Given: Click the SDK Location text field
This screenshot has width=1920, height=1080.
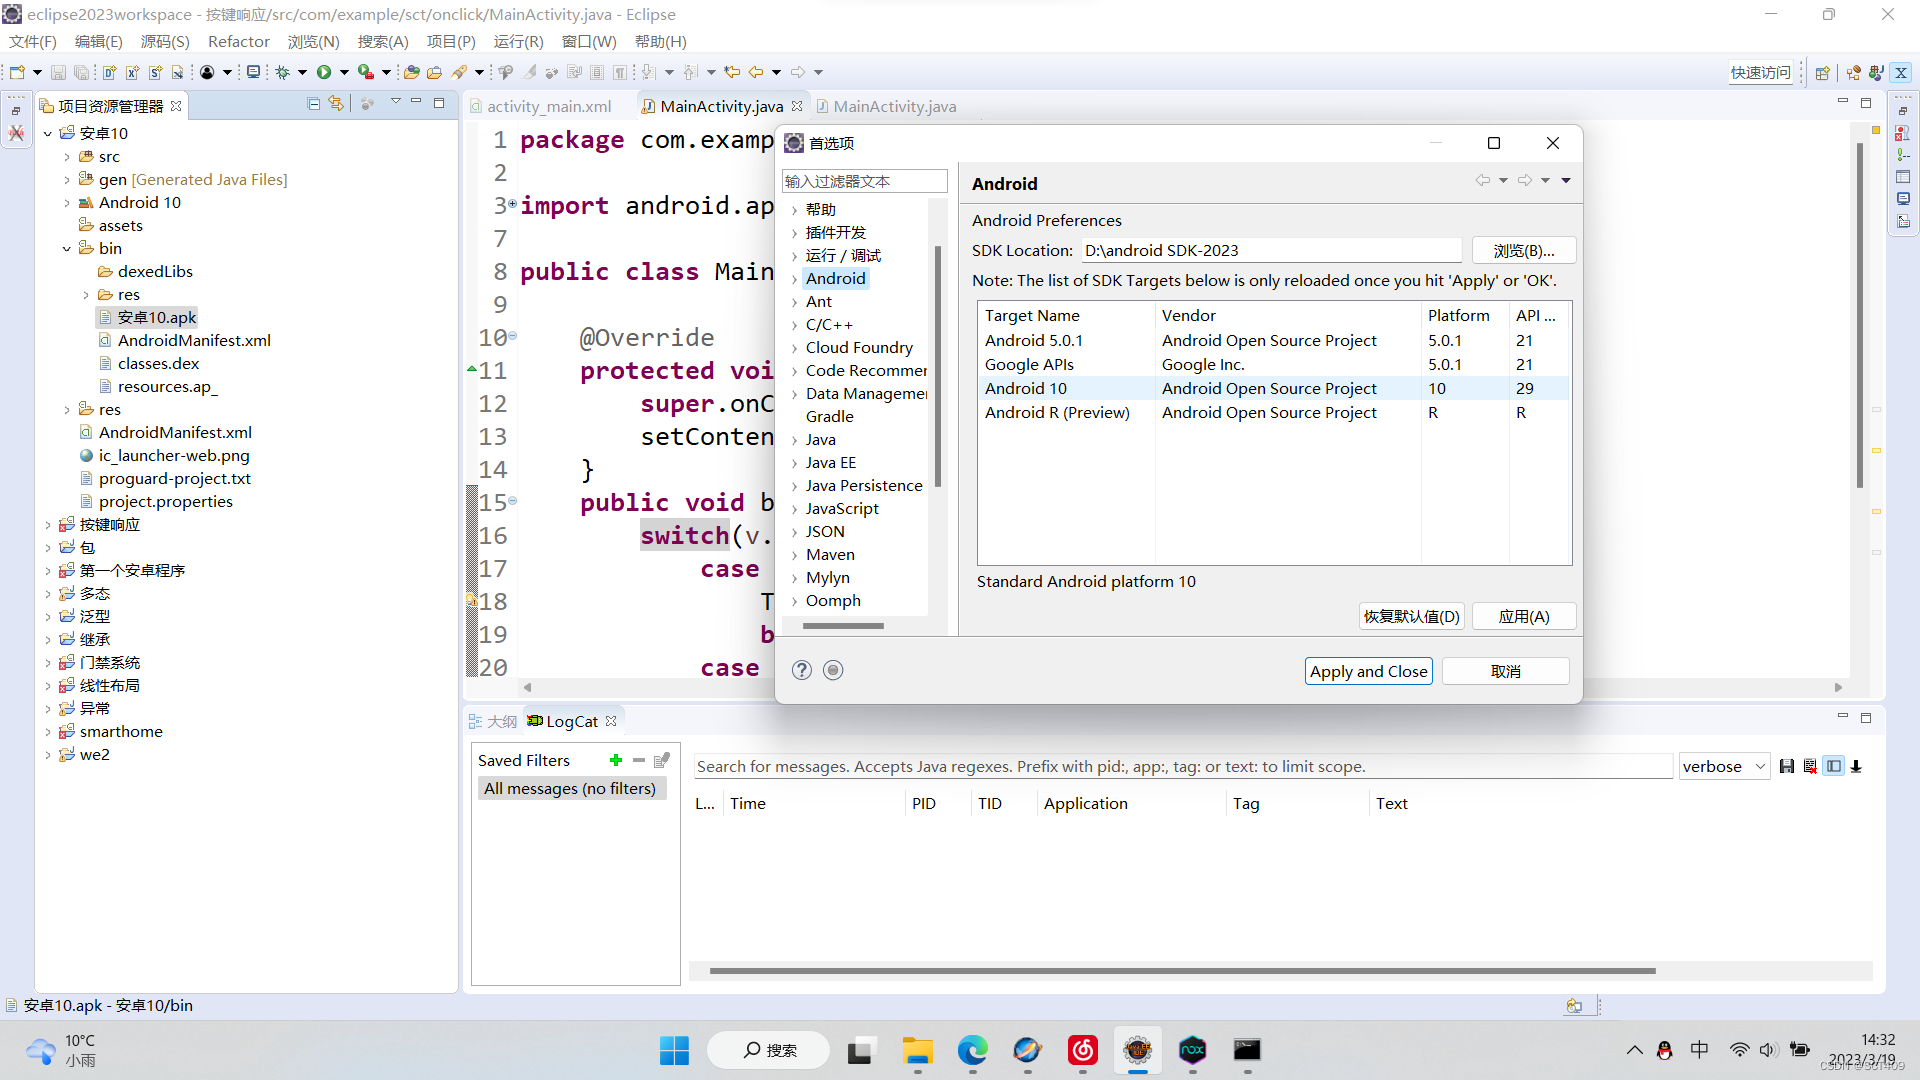Looking at the screenshot, I should click(x=1272, y=251).
